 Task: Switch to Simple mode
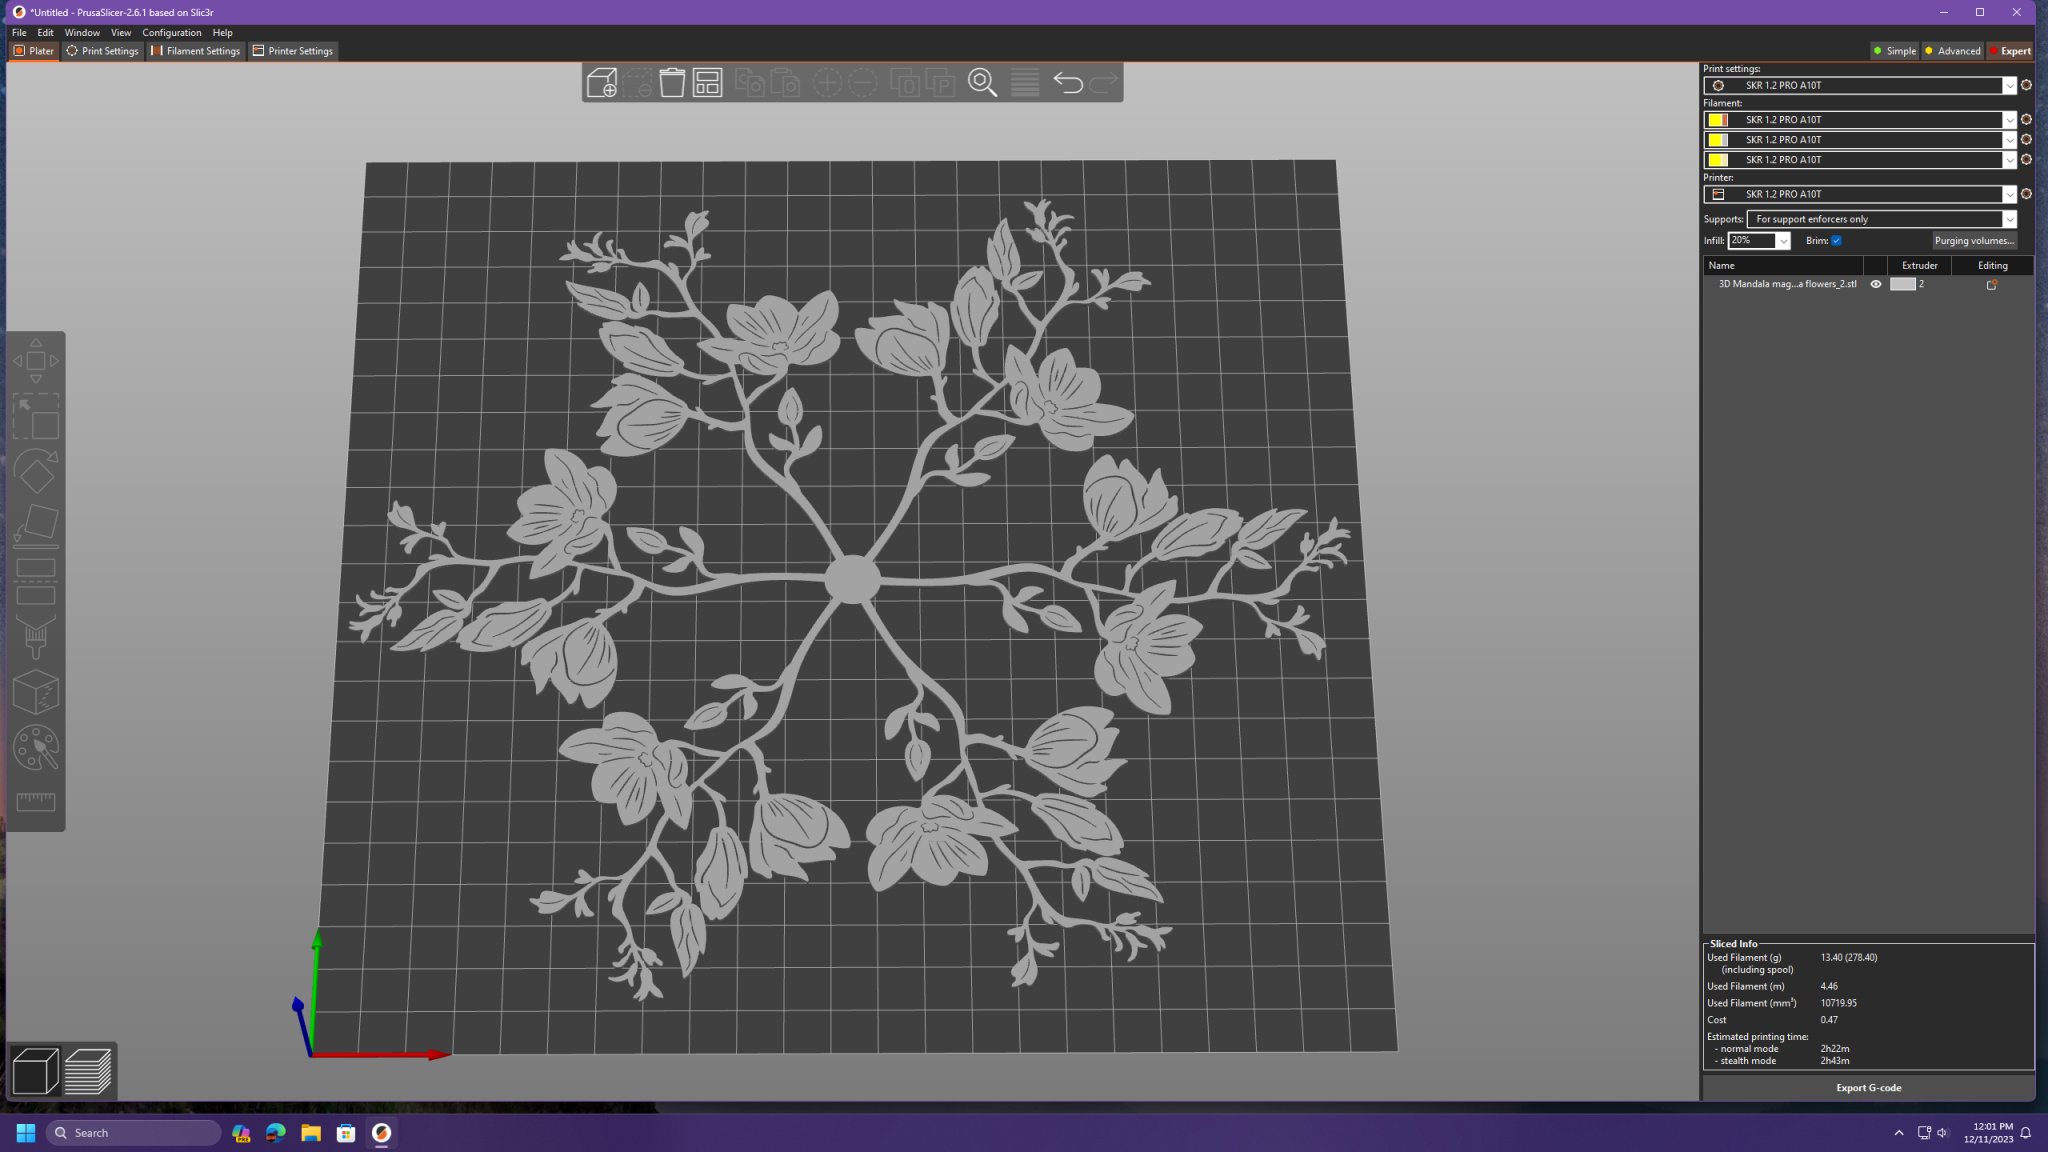pyautogui.click(x=1894, y=51)
